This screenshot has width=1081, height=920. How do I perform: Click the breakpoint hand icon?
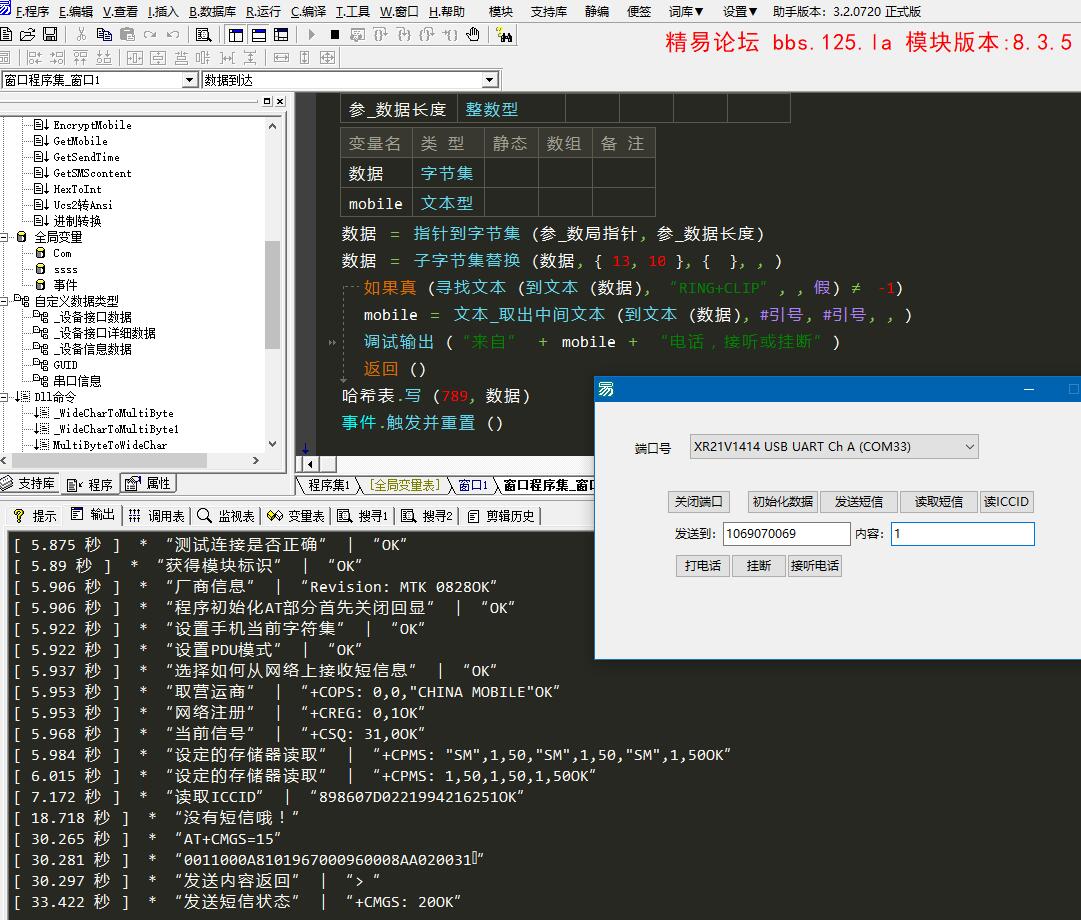point(473,34)
